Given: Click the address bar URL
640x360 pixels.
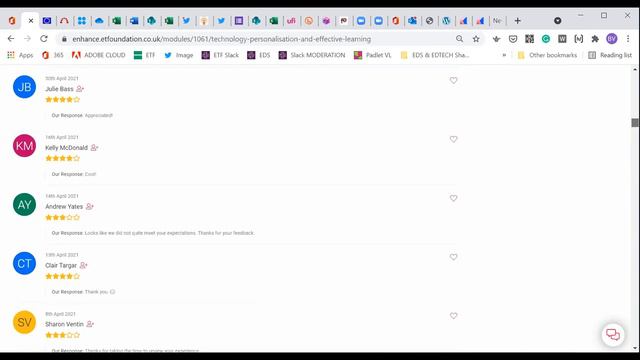Looking at the screenshot, I should point(222,39).
